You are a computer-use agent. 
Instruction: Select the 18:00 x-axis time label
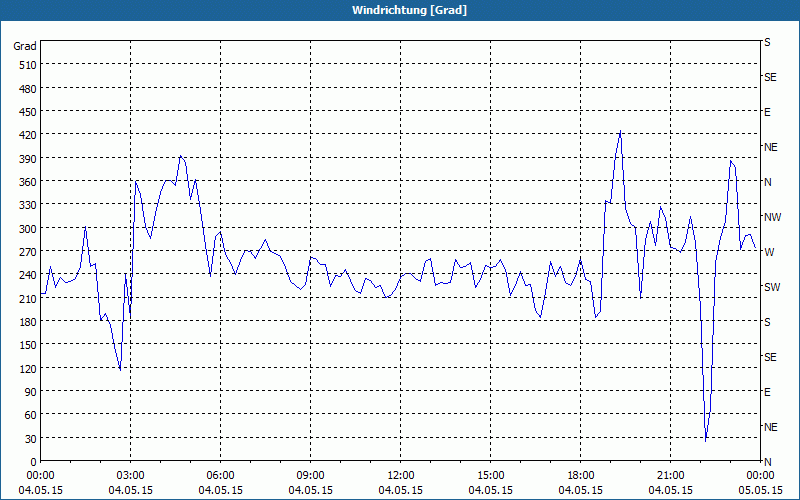tap(581, 476)
